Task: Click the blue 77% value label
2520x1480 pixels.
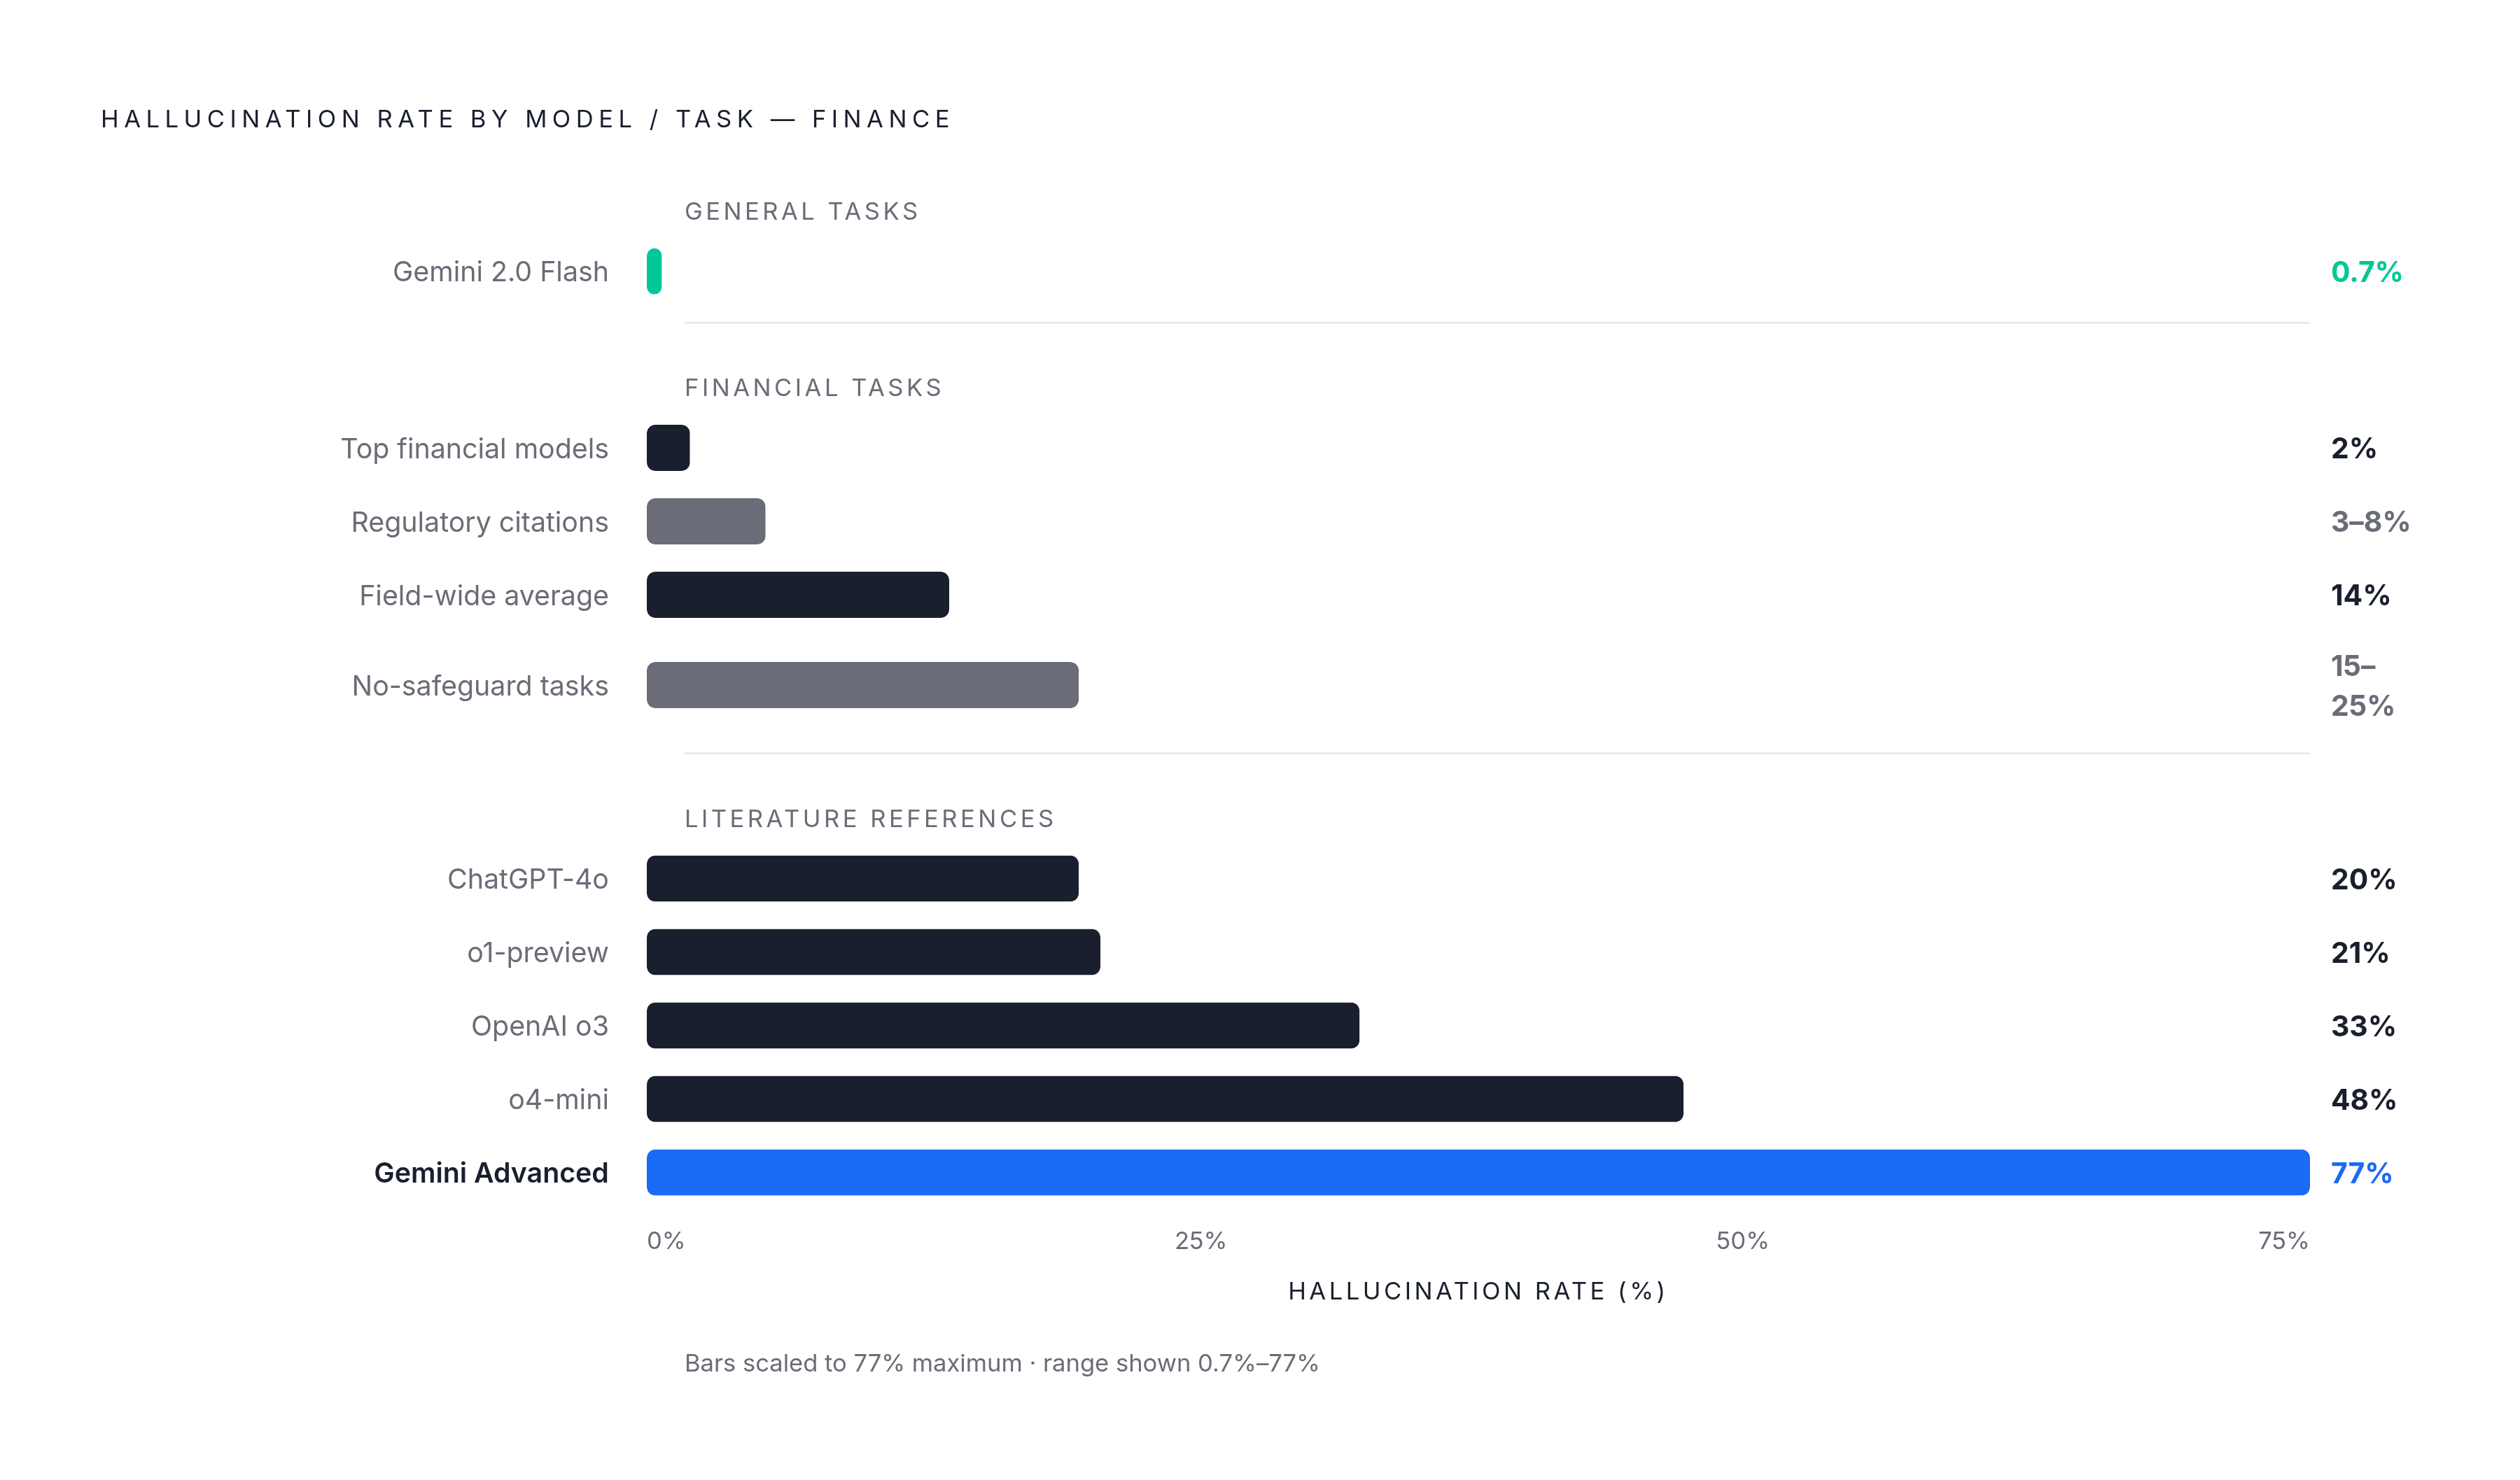Action: click(2361, 1173)
